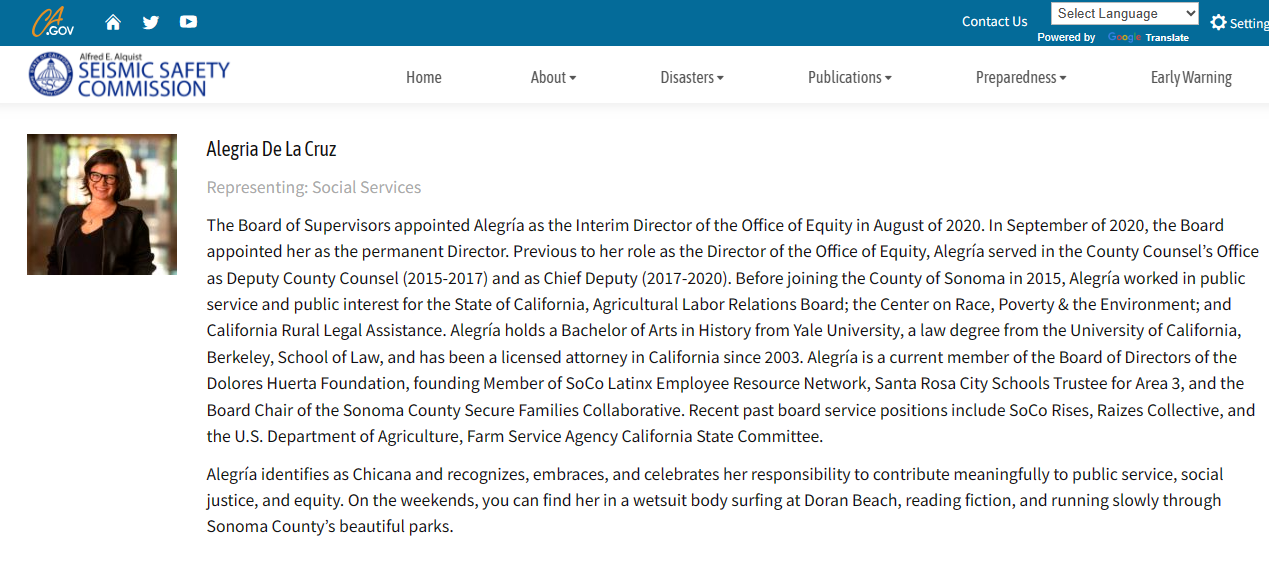
Task: Go to the Home menu item
Action: click(424, 77)
